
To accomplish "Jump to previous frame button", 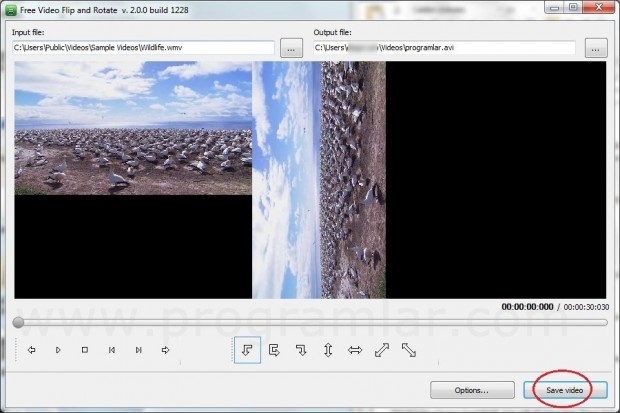I will point(112,350).
